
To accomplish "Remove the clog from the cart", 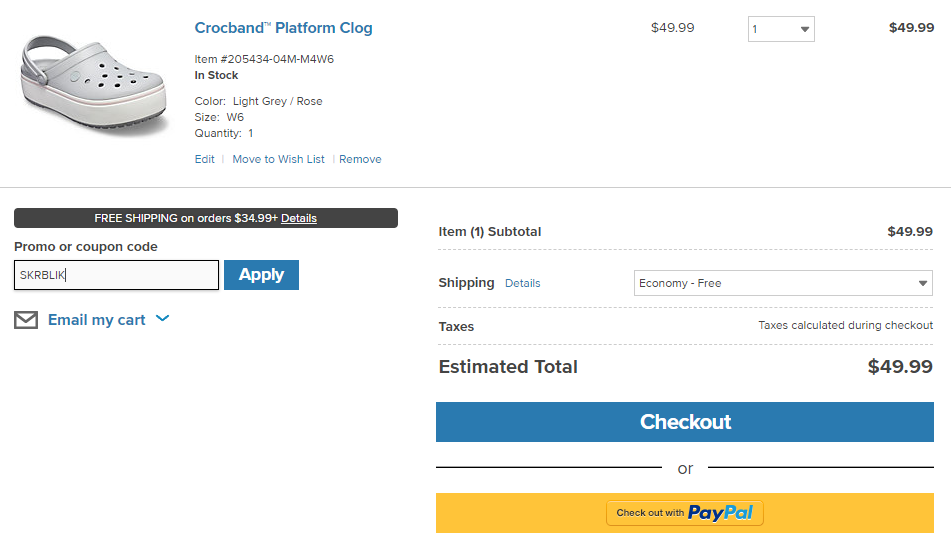I will (360, 159).
